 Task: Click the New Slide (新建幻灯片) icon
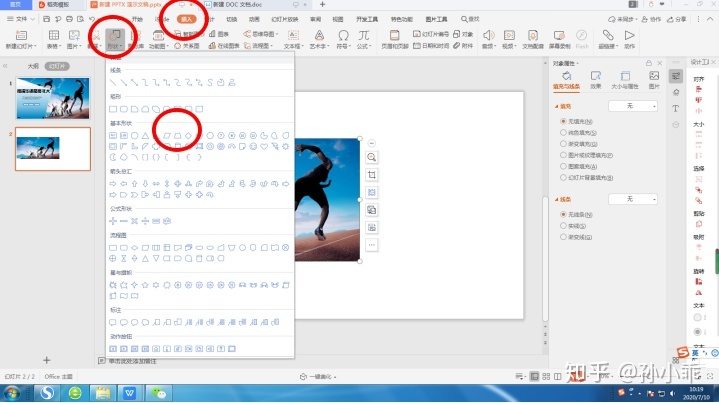click(x=21, y=35)
